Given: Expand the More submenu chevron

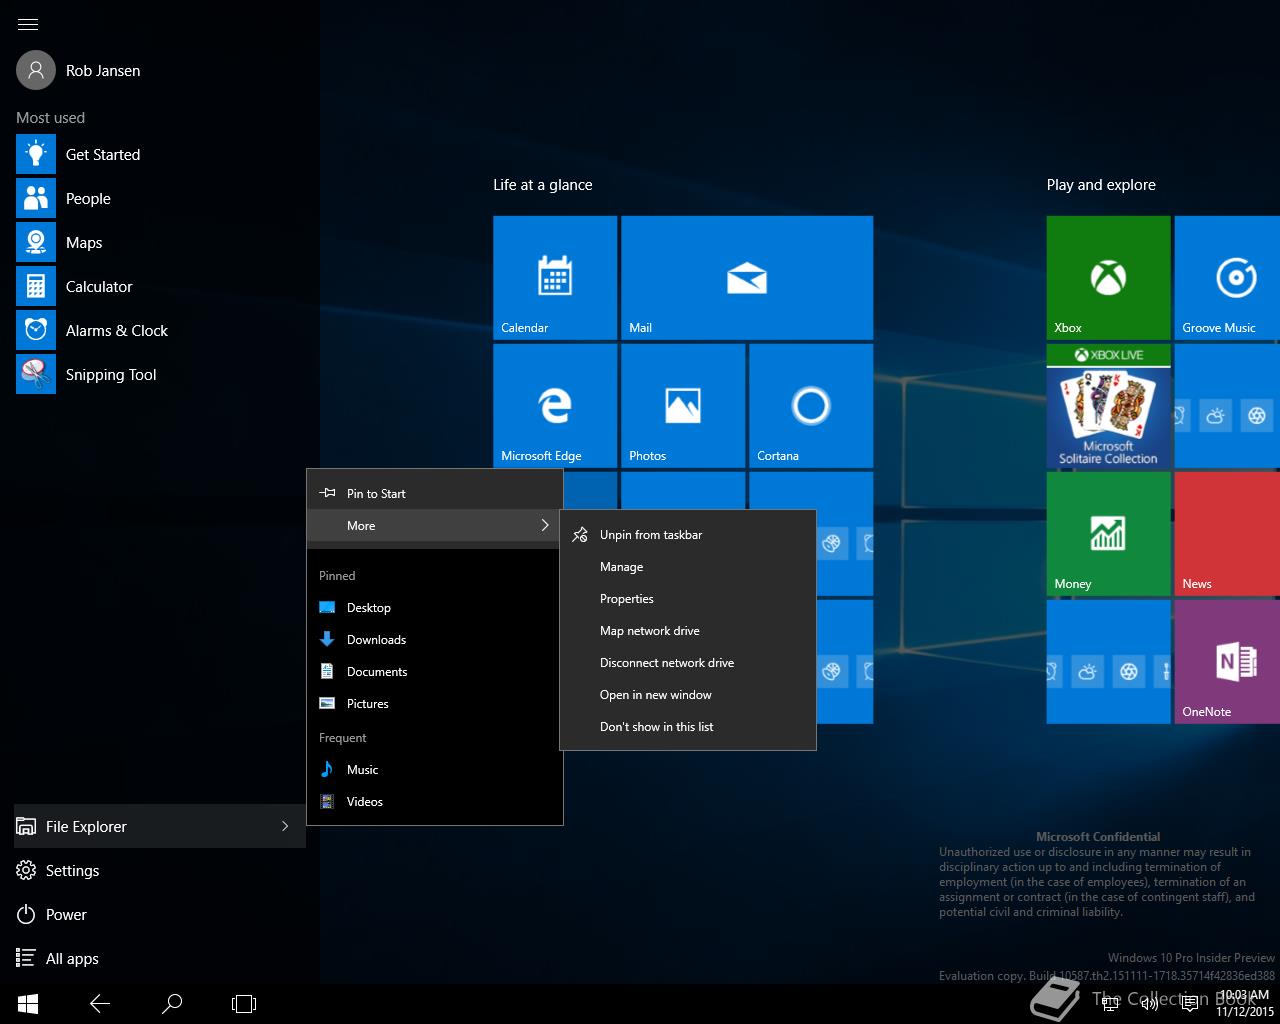Looking at the screenshot, I should pos(545,525).
